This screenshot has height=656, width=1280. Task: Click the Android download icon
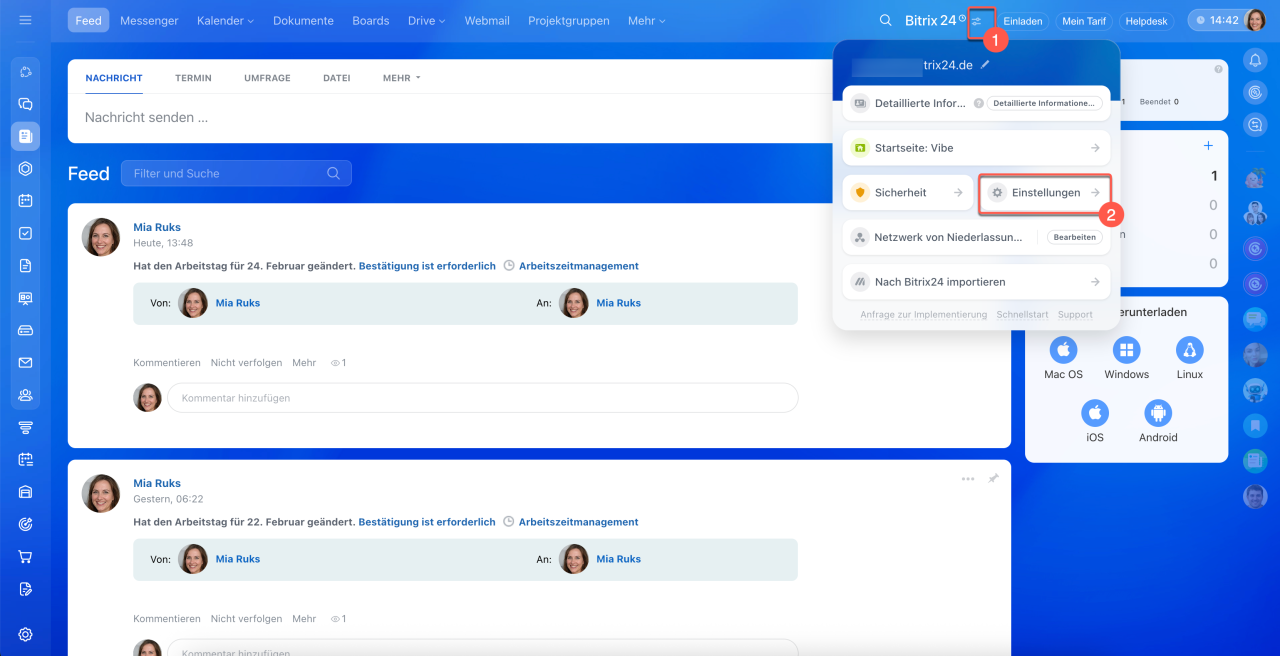(x=1158, y=413)
